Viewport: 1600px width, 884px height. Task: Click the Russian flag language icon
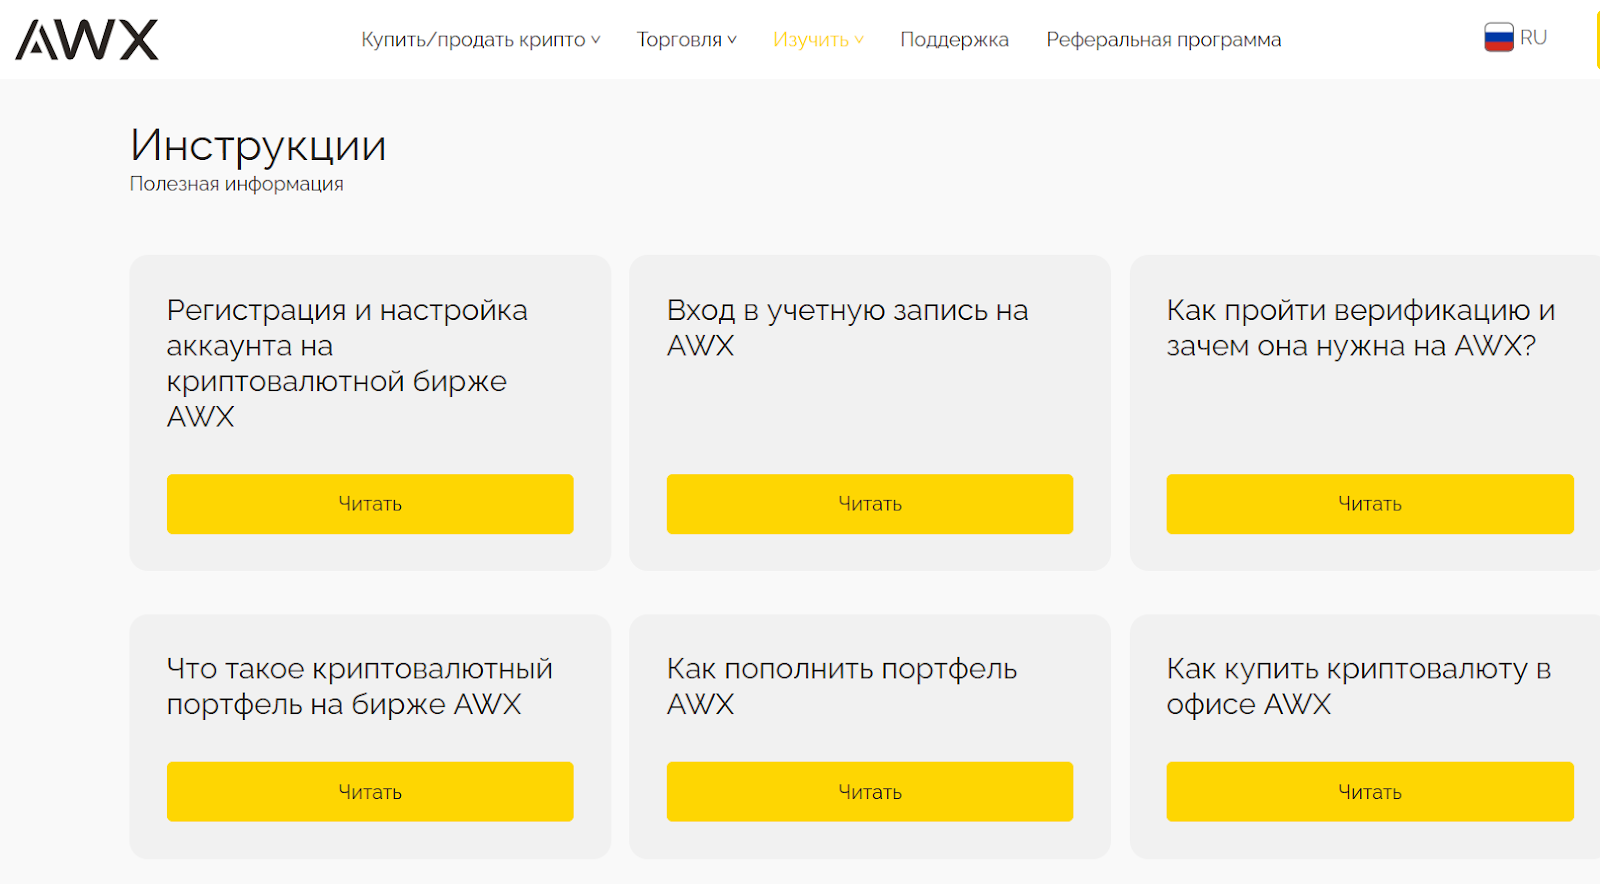1498,38
